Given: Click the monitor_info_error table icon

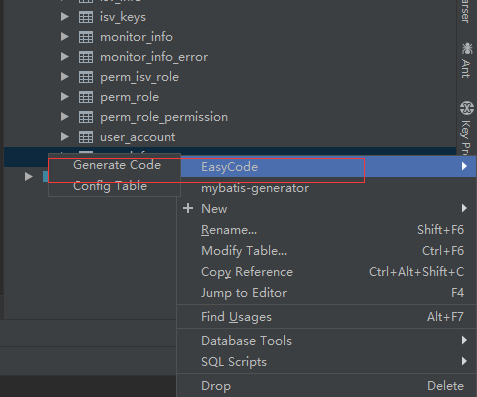Looking at the screenshot, I should [x=86, y=57].
